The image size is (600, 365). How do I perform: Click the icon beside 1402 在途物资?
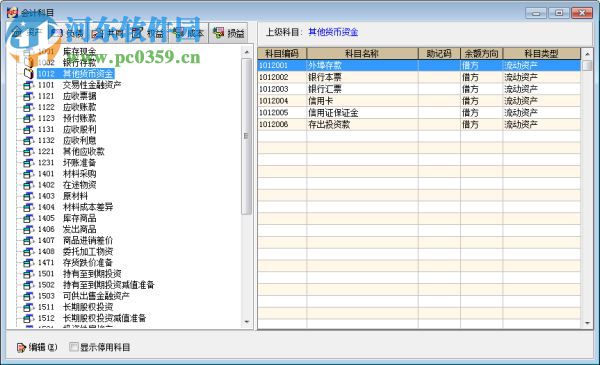tap(29, 185)
